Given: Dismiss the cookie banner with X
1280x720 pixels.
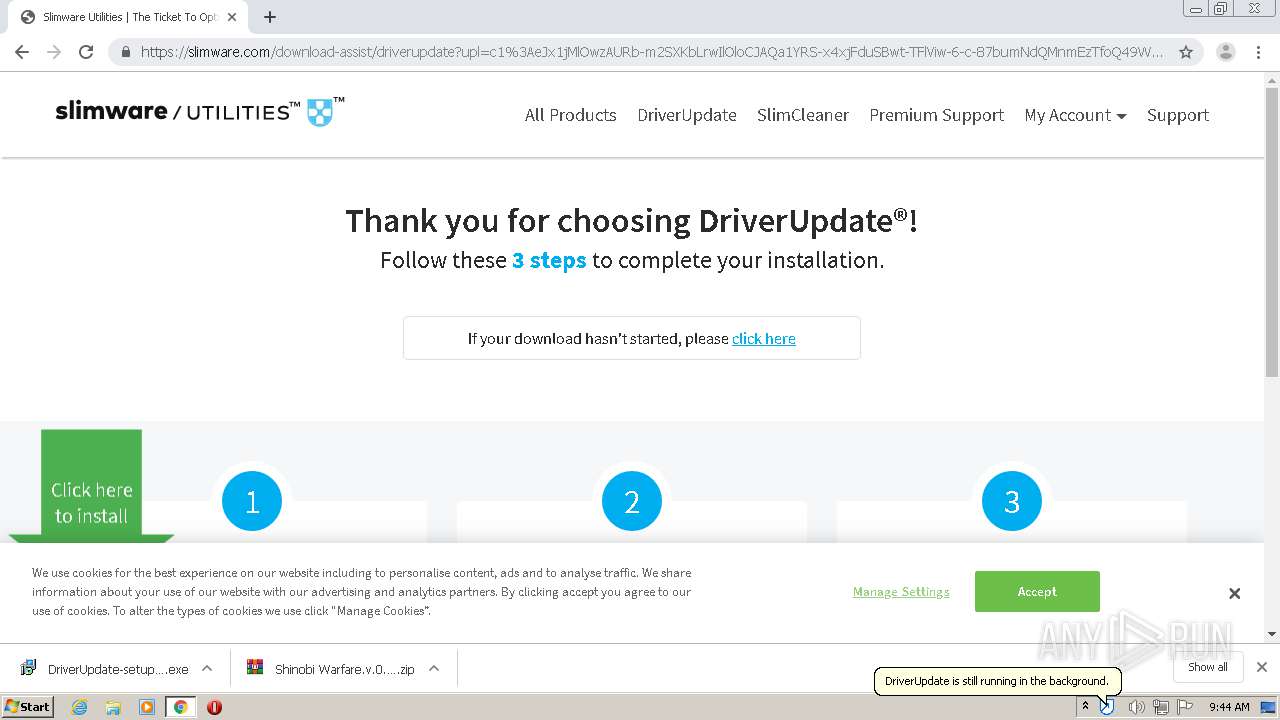Looking at the screenshot, I should point(1235,593).
